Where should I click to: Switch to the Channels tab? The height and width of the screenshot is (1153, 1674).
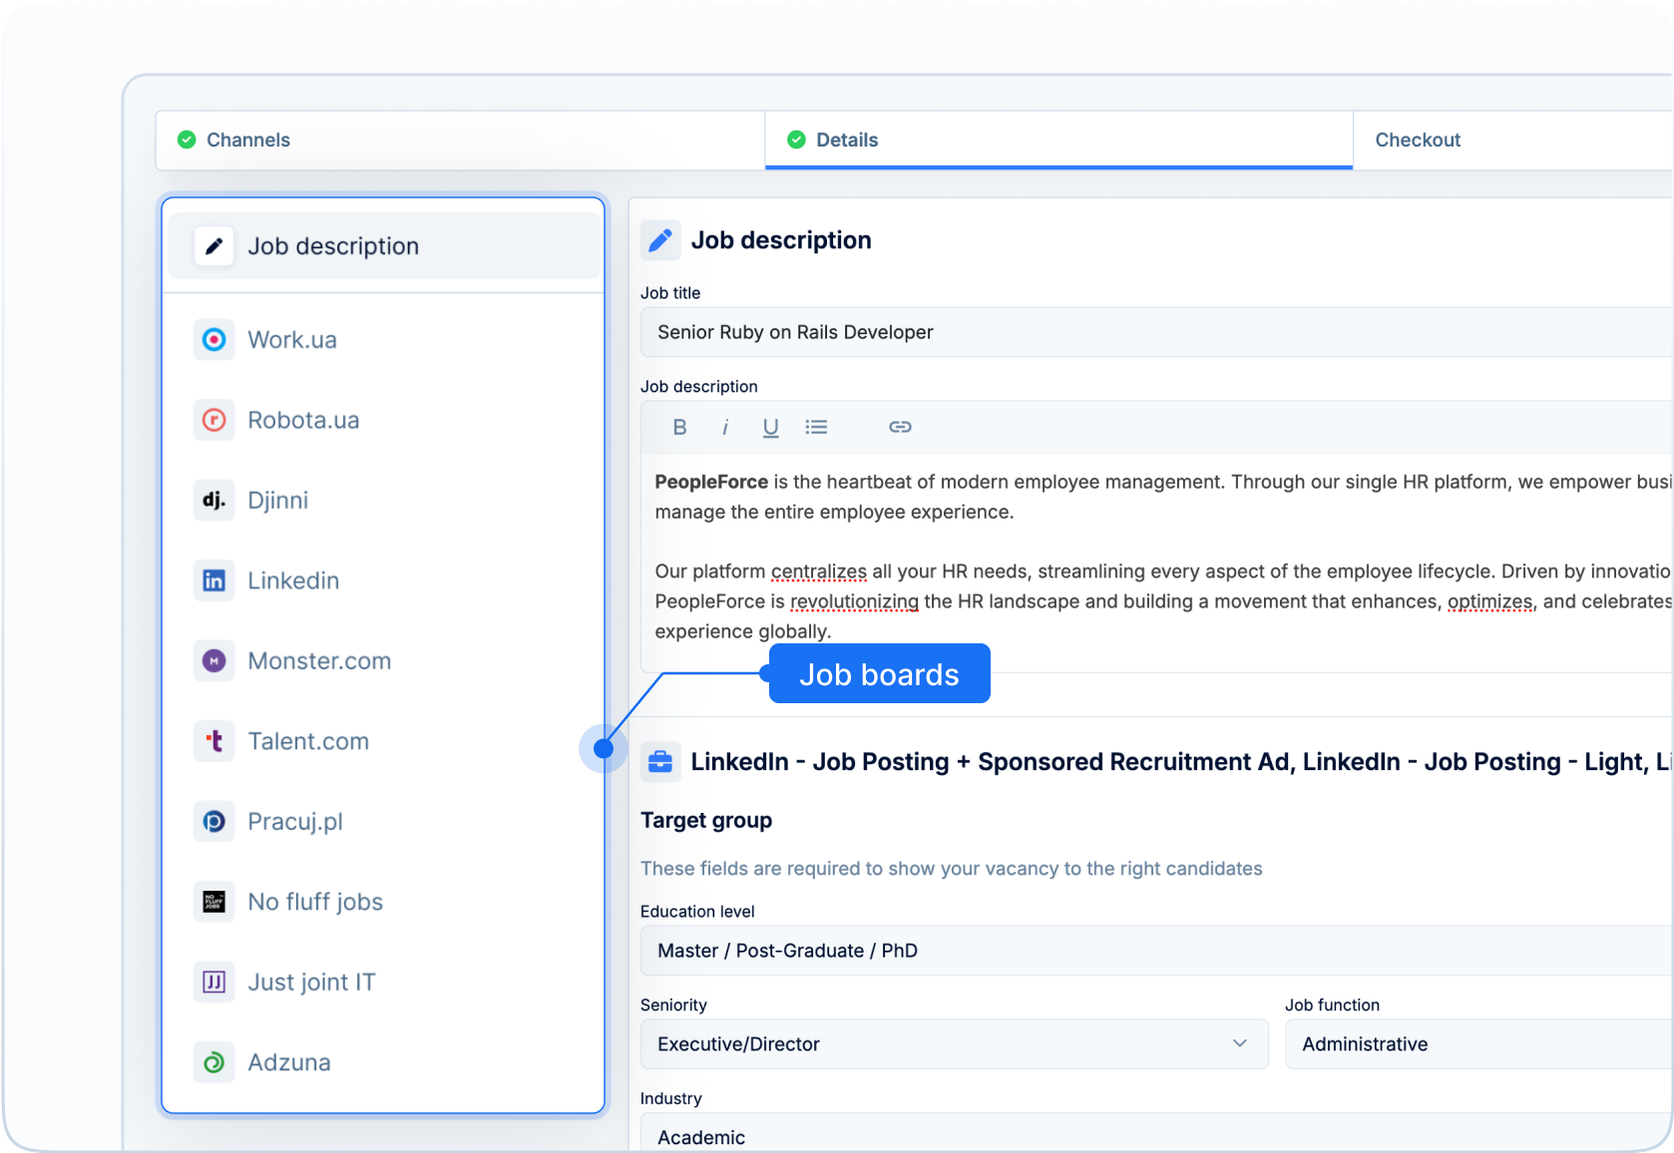(x=461, y=140)
